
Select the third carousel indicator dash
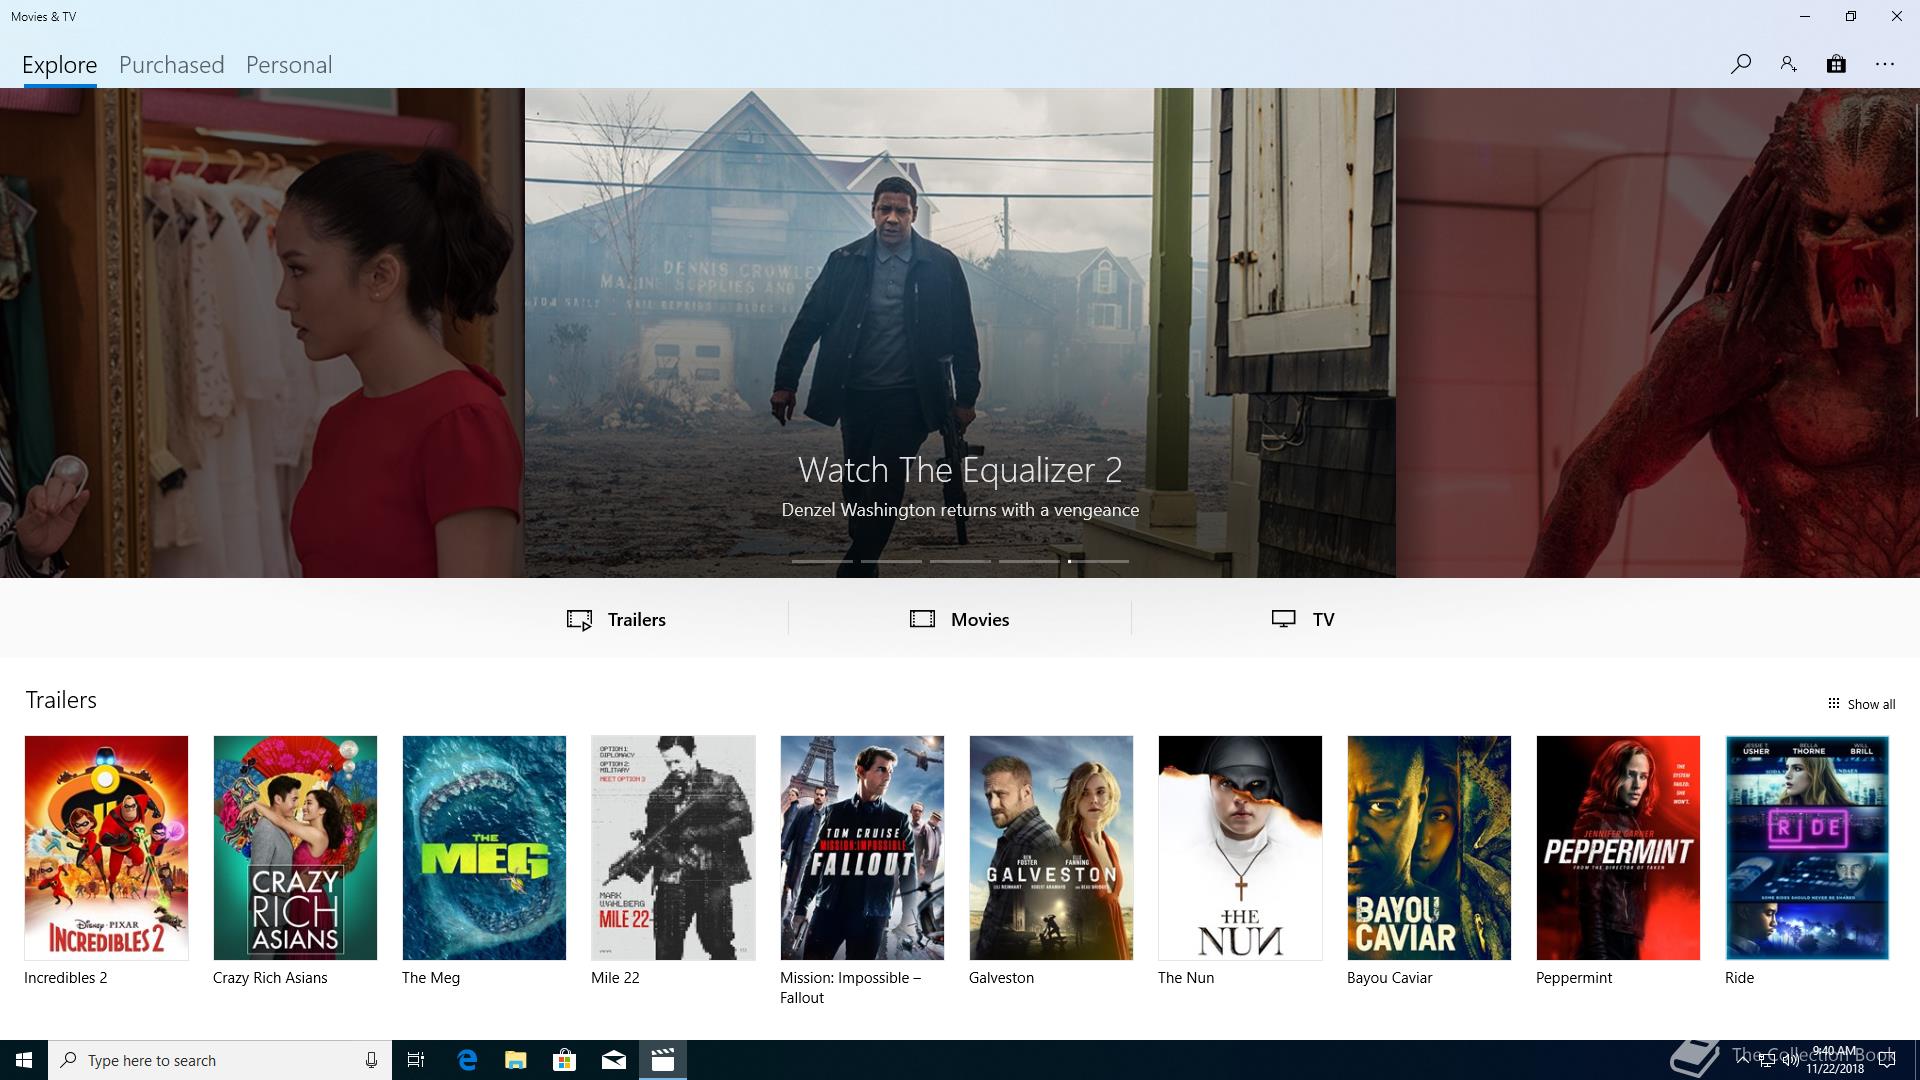click(960, 561)
